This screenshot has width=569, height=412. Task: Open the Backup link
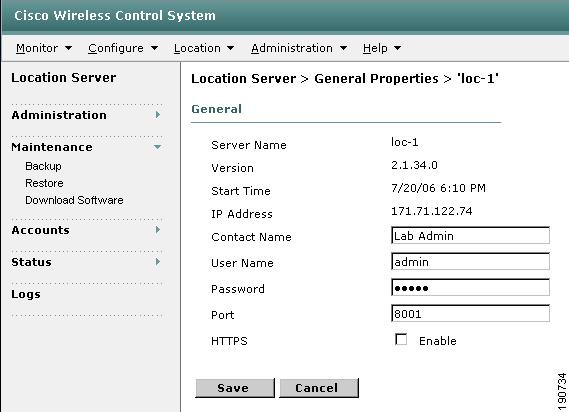coord(43,166)
